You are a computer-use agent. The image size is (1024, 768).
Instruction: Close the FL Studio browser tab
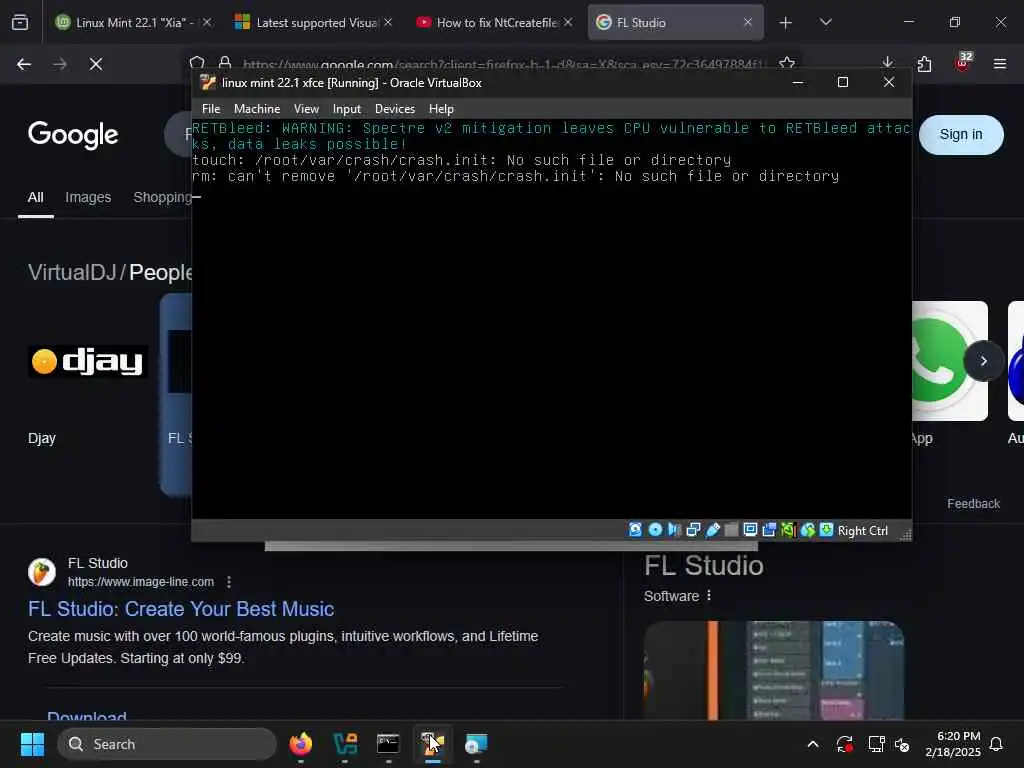click(748, 22)
